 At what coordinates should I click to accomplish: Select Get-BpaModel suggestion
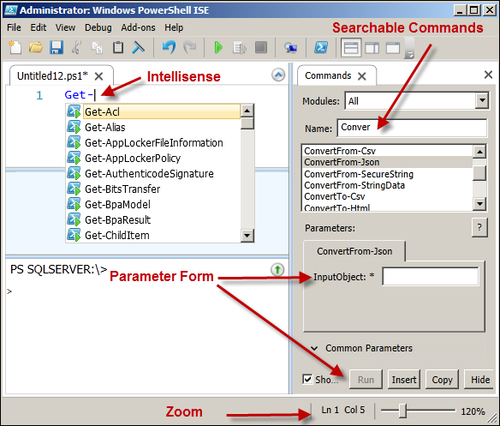[x=153, y=204]
